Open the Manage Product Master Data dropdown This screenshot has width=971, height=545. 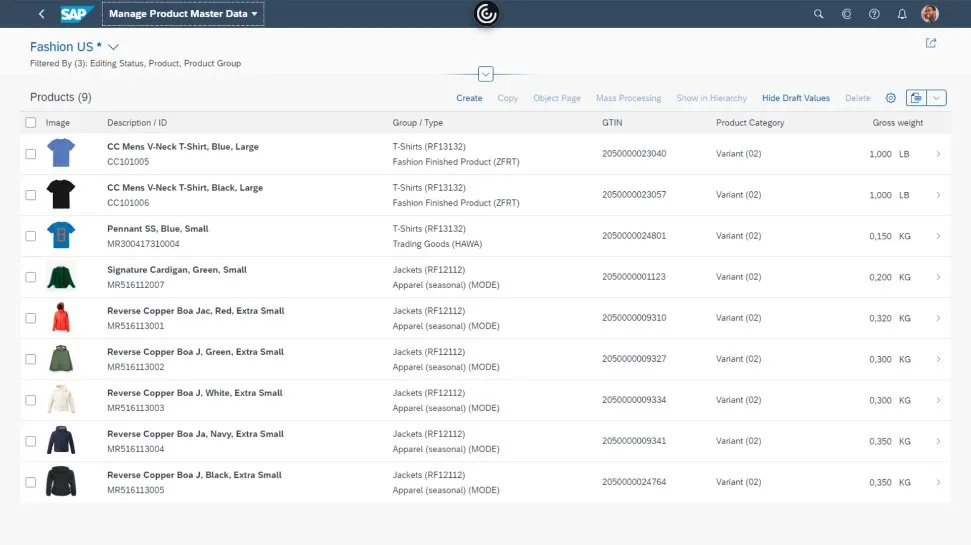click(x=183, y=14)
